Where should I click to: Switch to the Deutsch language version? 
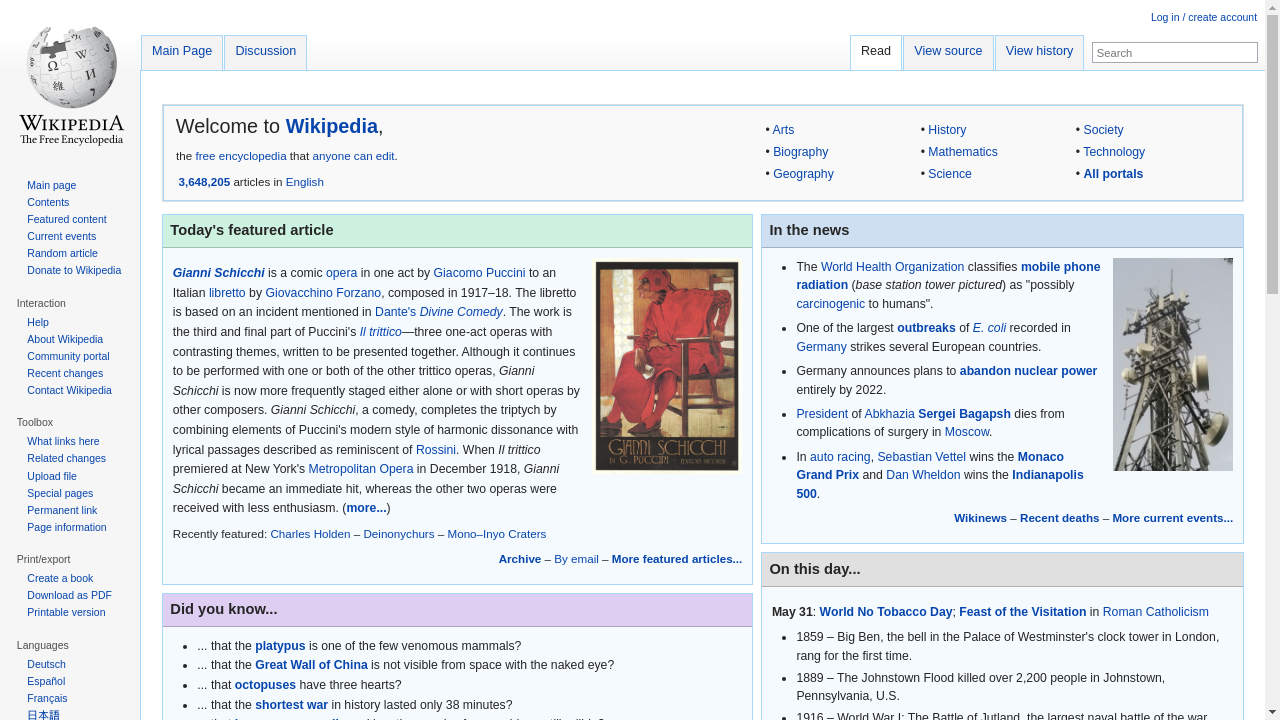pyautogui.click(x=46, y=663)
